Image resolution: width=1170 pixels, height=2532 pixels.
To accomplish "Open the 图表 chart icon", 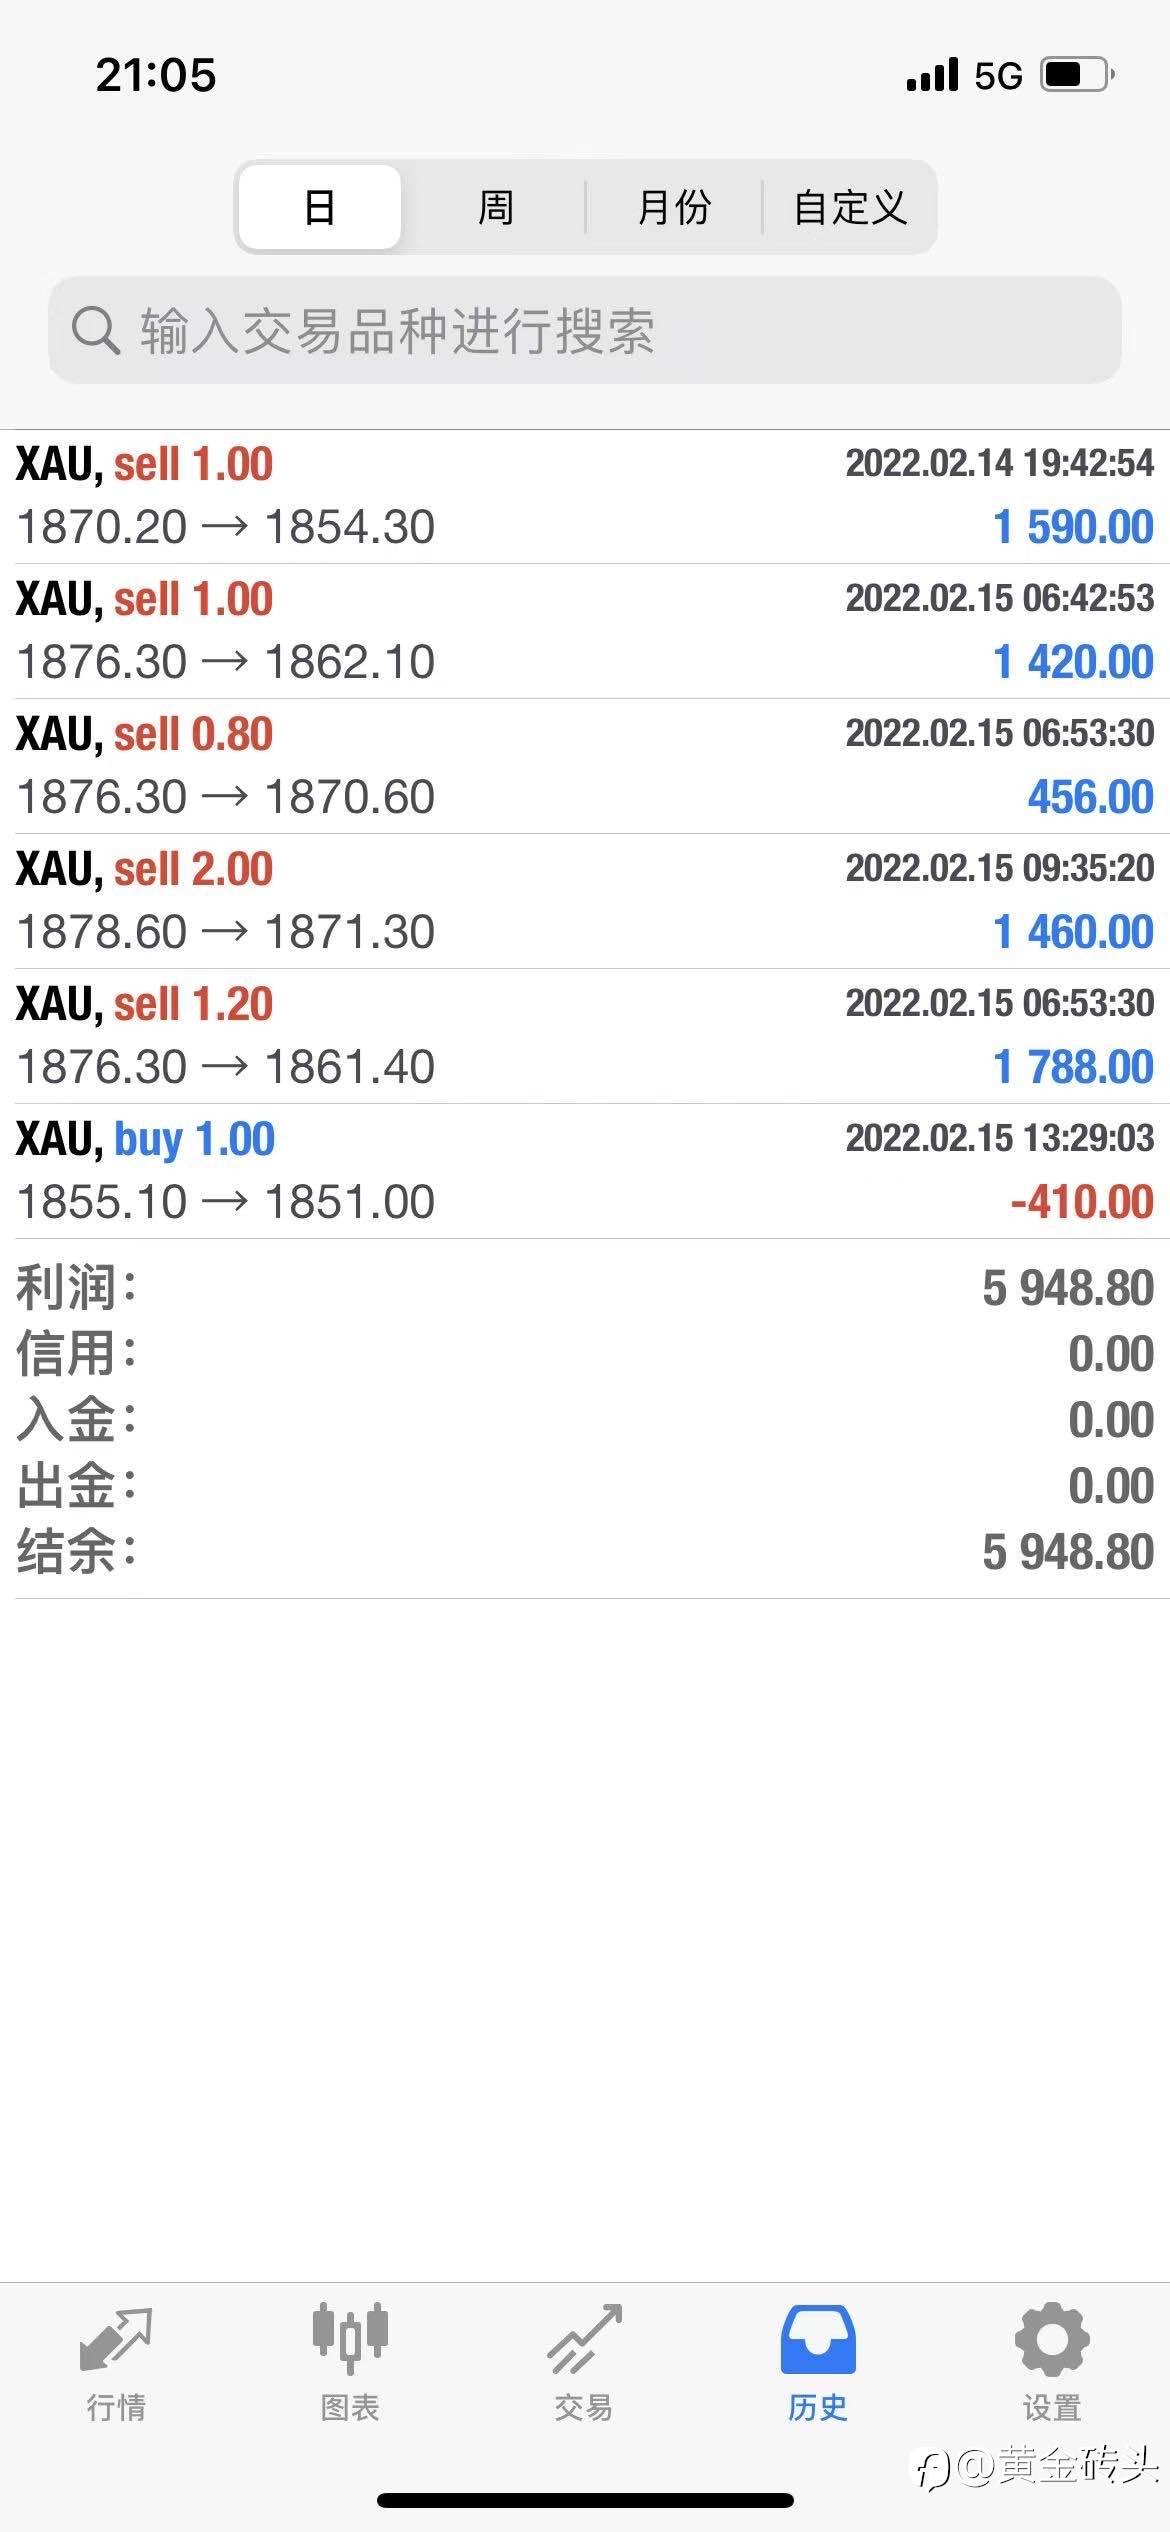I will point(350,2340).
